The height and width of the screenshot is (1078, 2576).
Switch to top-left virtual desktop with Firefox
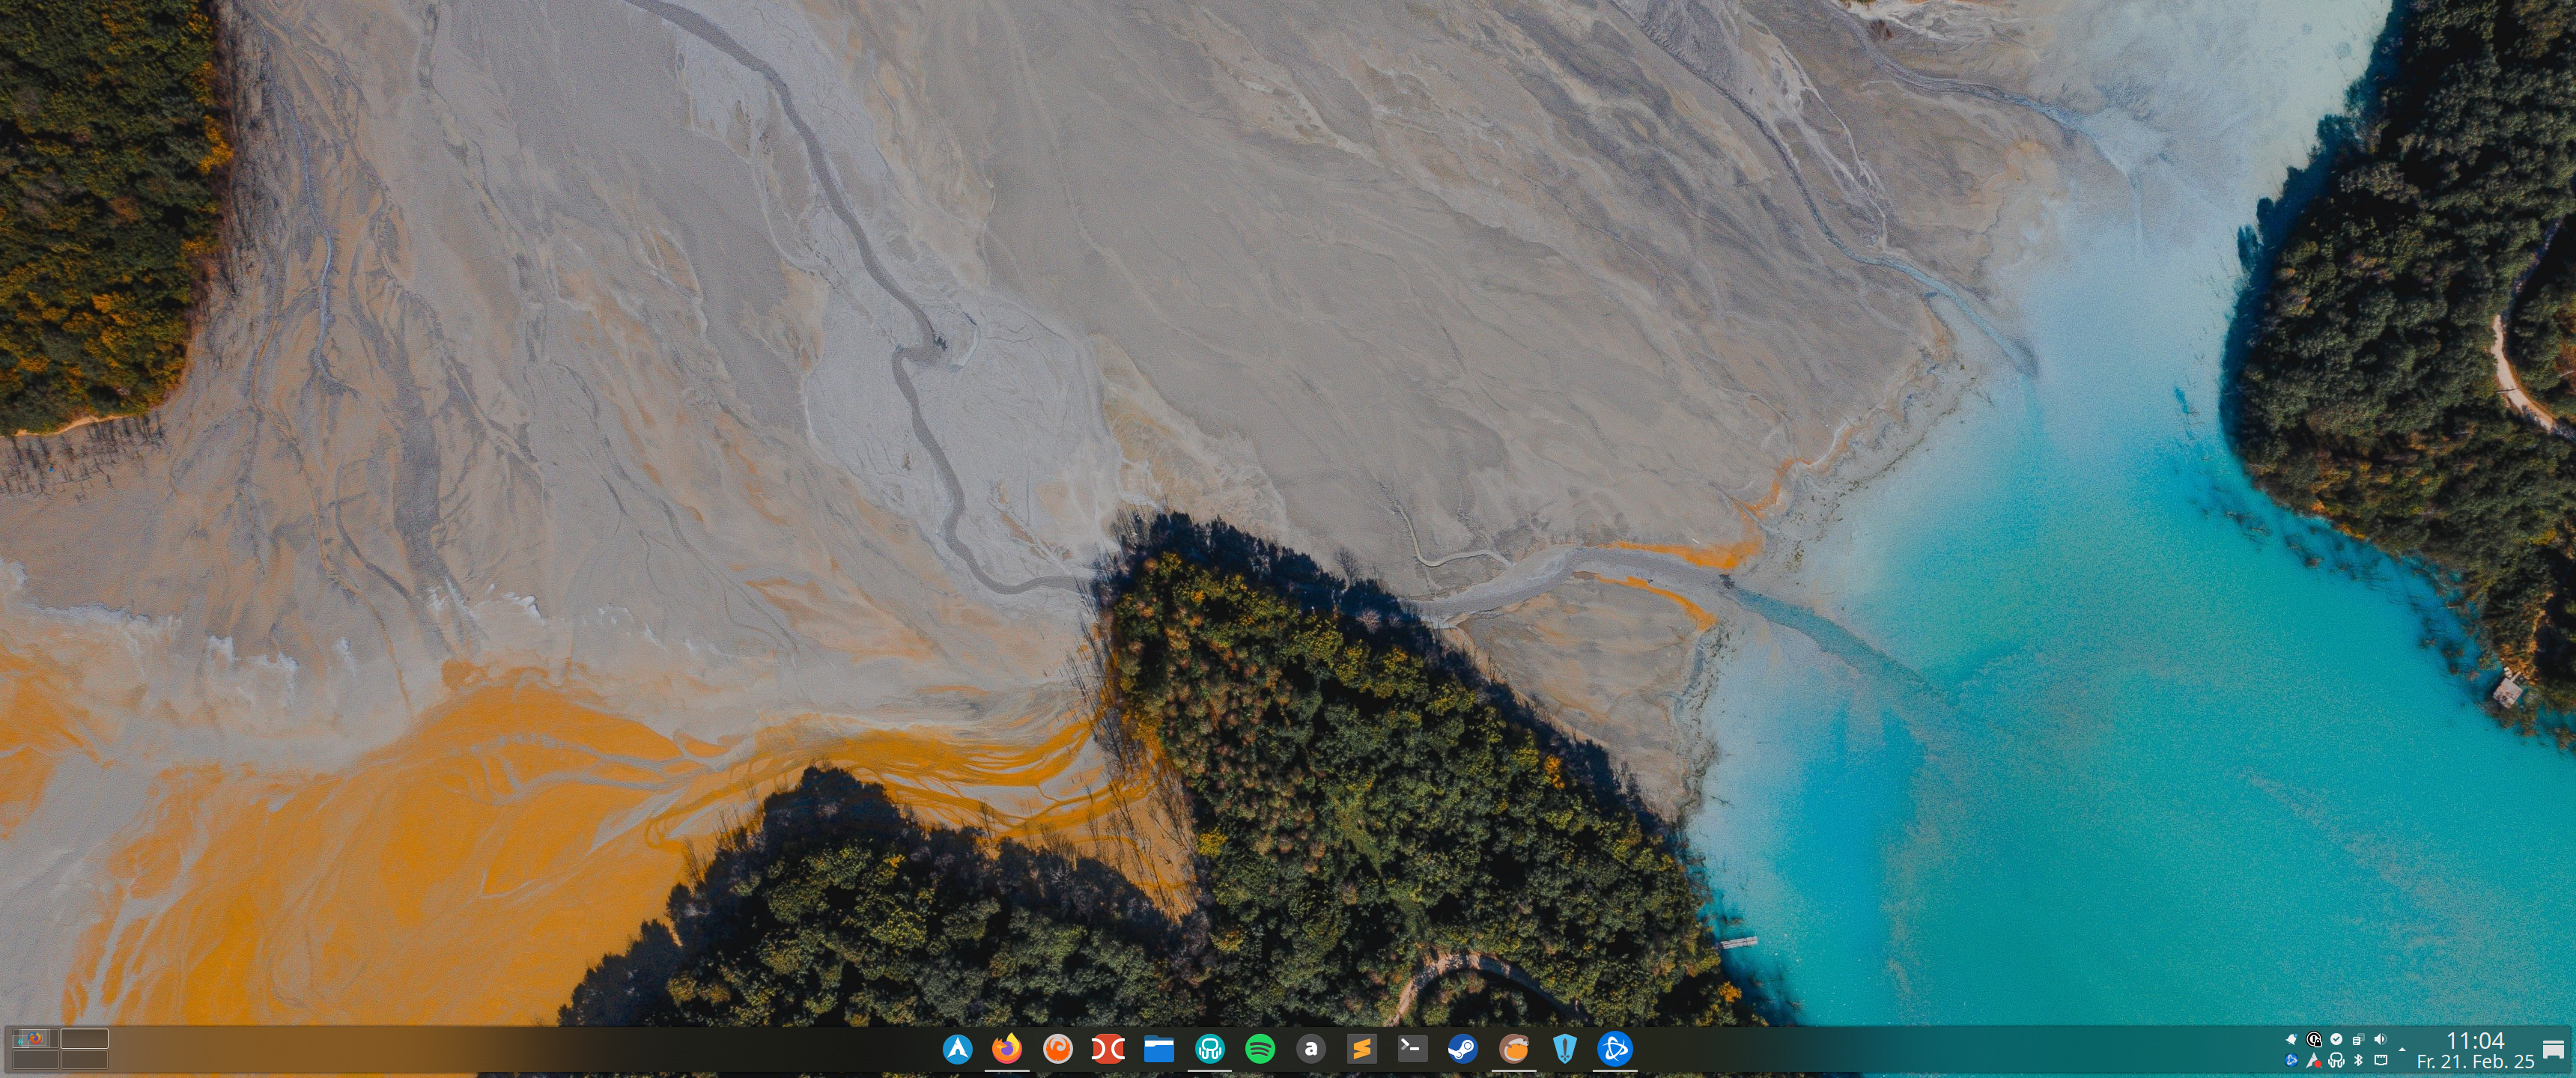pos(36,1038)
